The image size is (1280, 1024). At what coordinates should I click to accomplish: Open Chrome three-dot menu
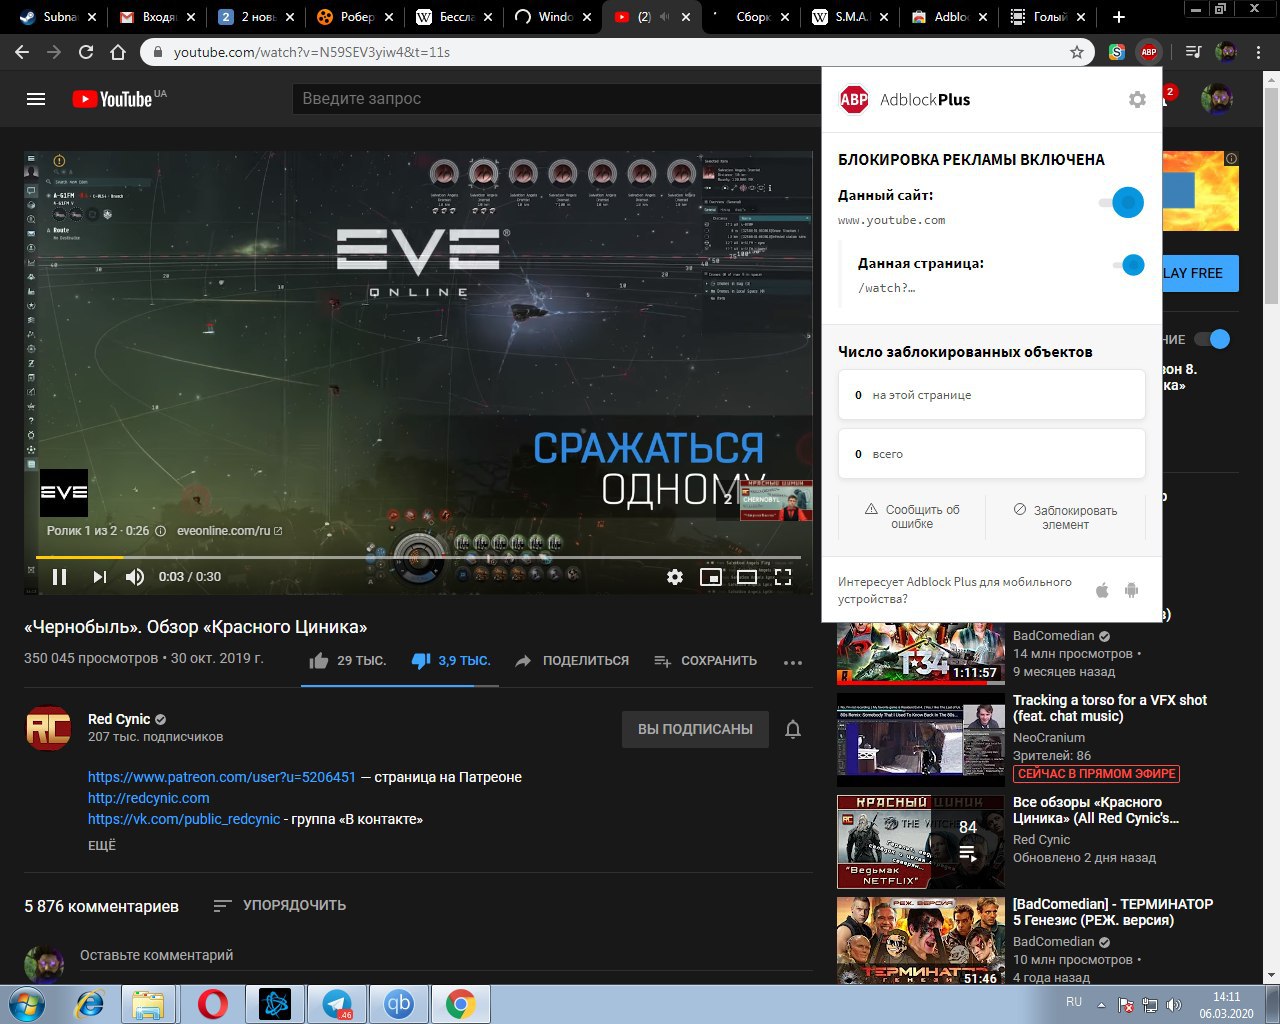click(x=1259, y=51)
